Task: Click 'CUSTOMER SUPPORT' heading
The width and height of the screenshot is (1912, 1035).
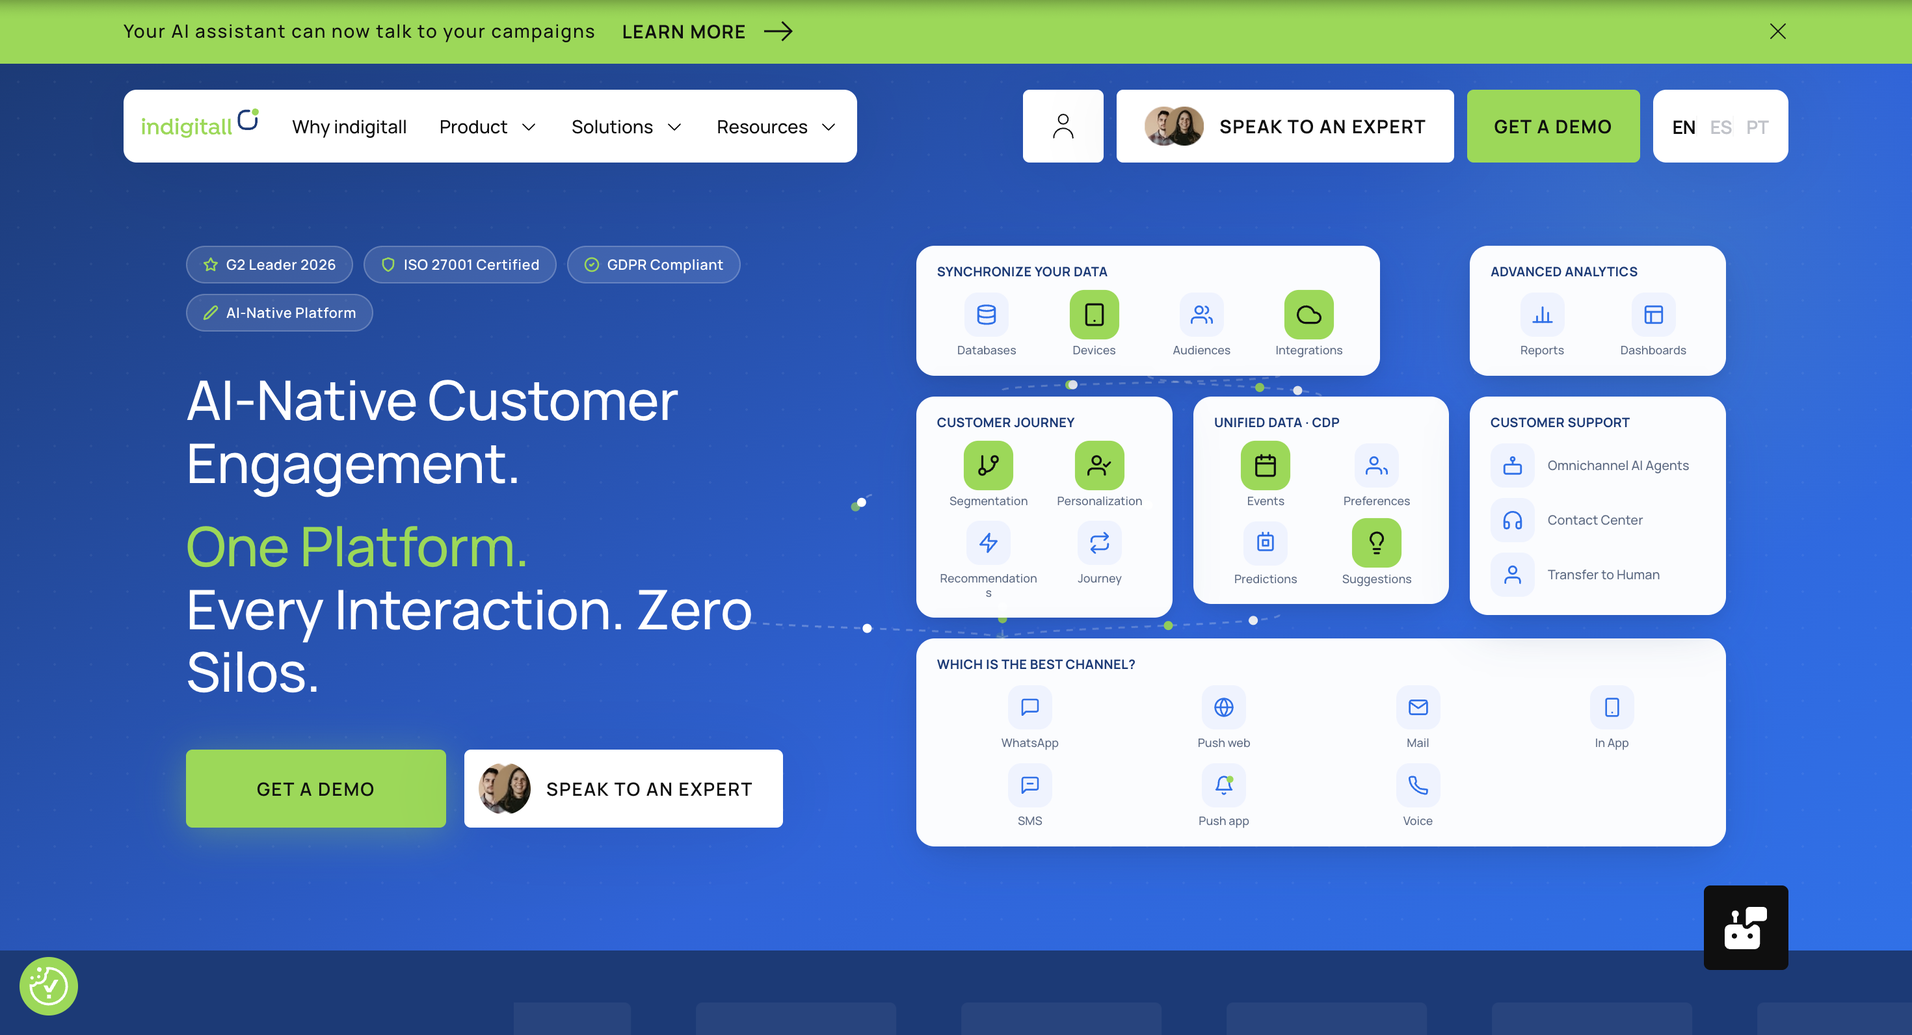Action: click(1559, 422)
